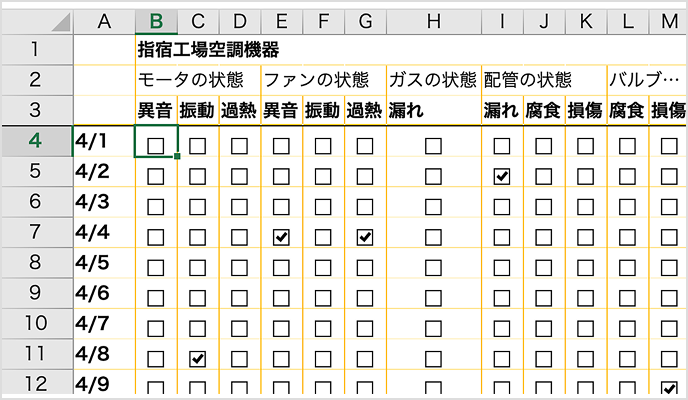Viewport: 688px width, 400px height.
Task: Check the 4/1 motor 異音 checkbox
Action: click(156, 146)
